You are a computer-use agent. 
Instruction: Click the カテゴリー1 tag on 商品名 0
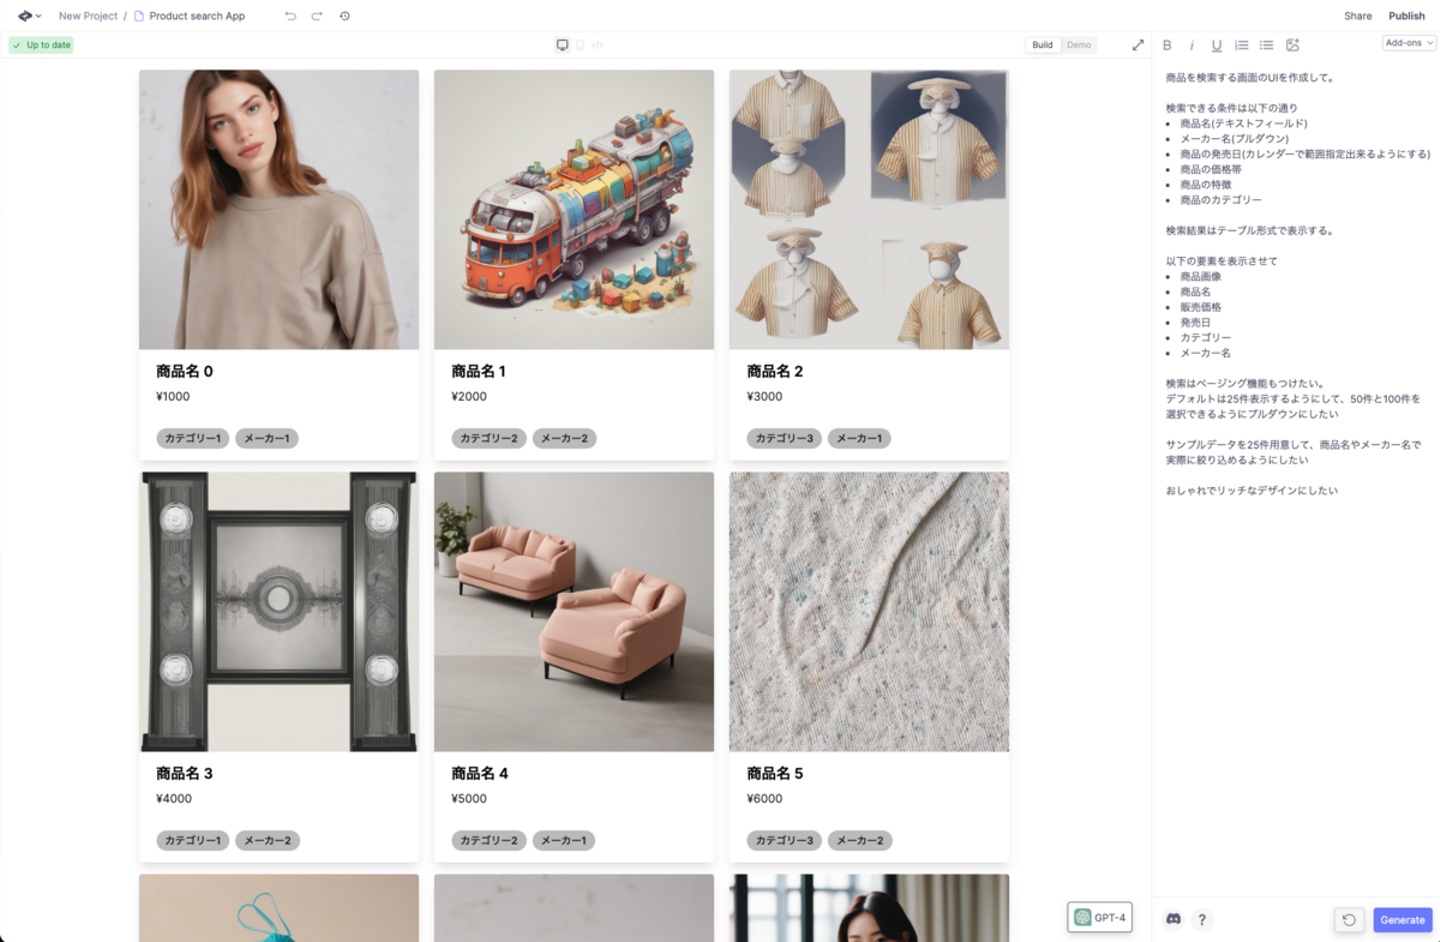point(193,438)
